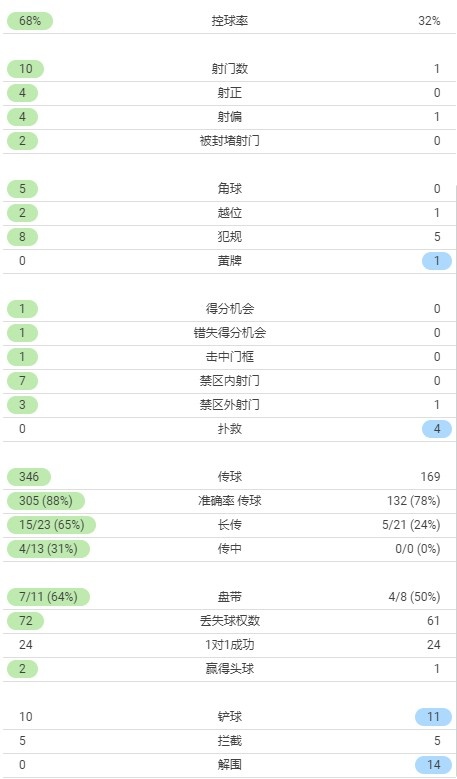The height and width of the screenshot is (779, 457).
Task: Click the 4/13 (31%) crosses badge
Action: (48, 549)
